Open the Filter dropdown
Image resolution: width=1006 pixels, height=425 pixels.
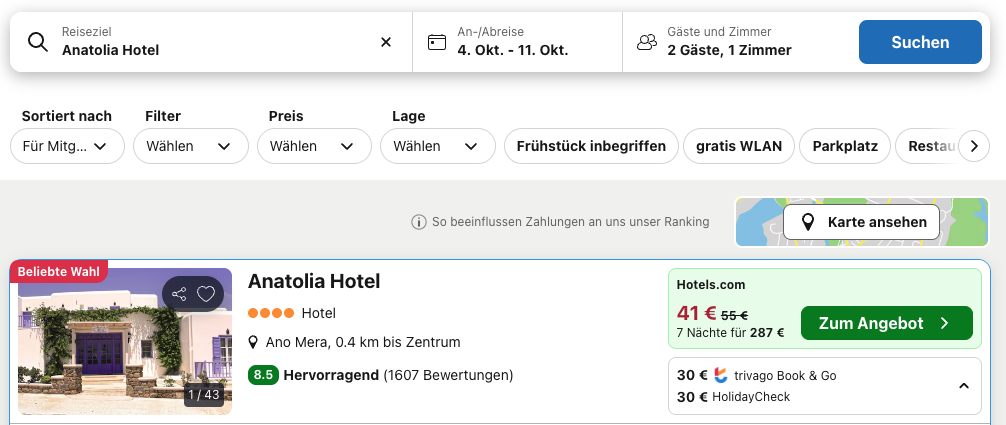point(191,146)
